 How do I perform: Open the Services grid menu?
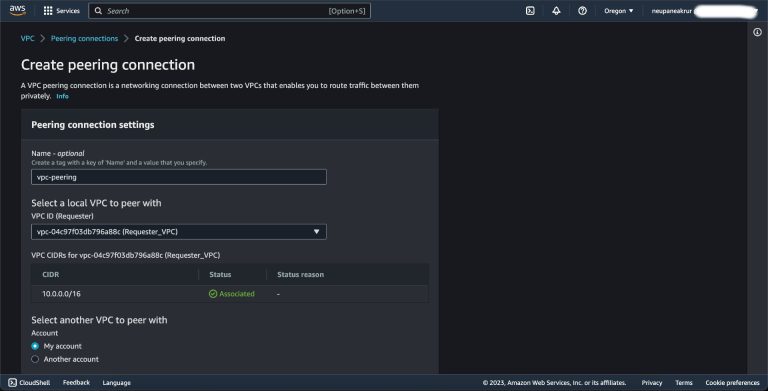[48, 11]
